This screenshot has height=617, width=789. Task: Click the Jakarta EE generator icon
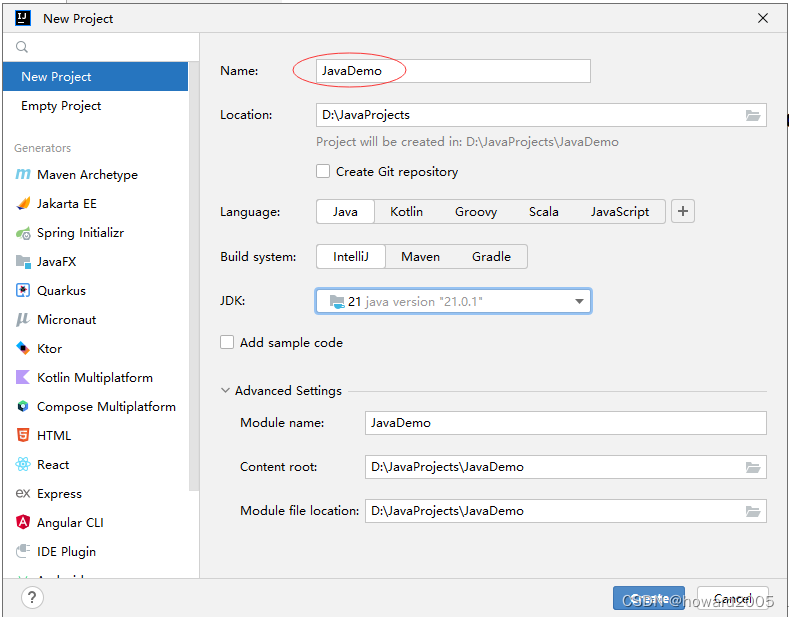point(23,203)
